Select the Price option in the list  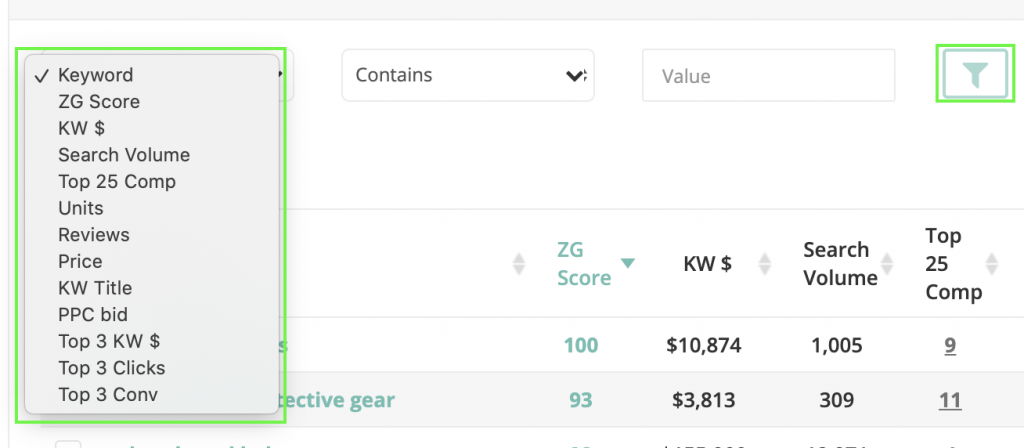tap(80, 261)
